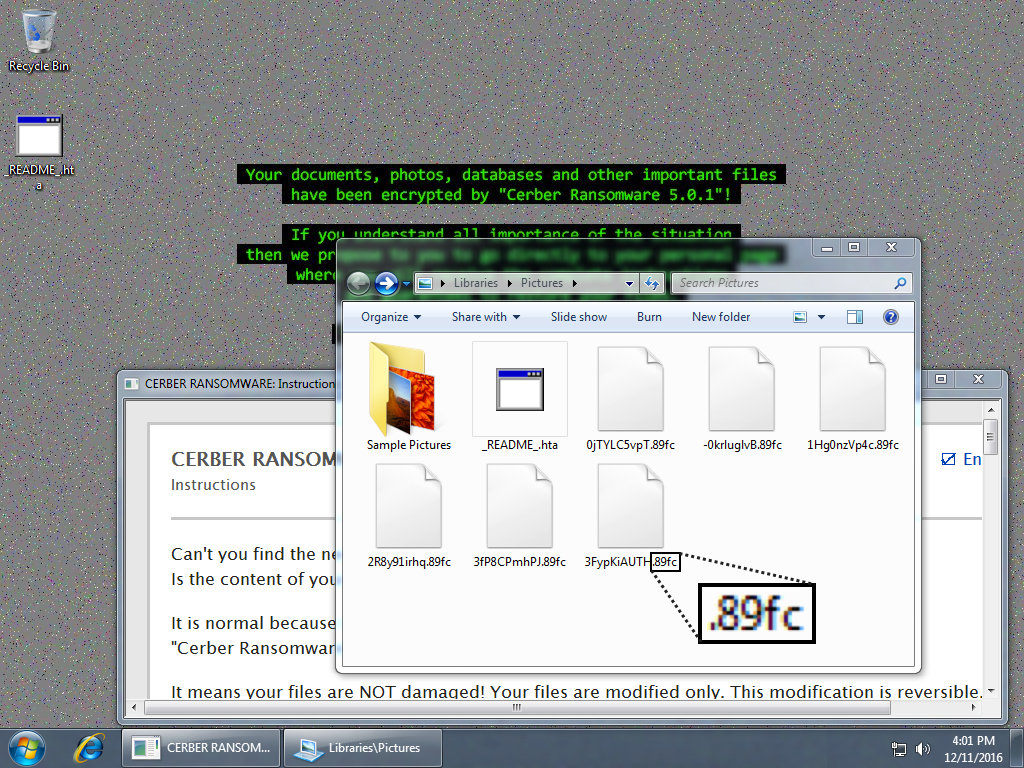Click the Cerber window title bar icon
The height and width of the screenshot is (768, 1024).
coord(131,383)
